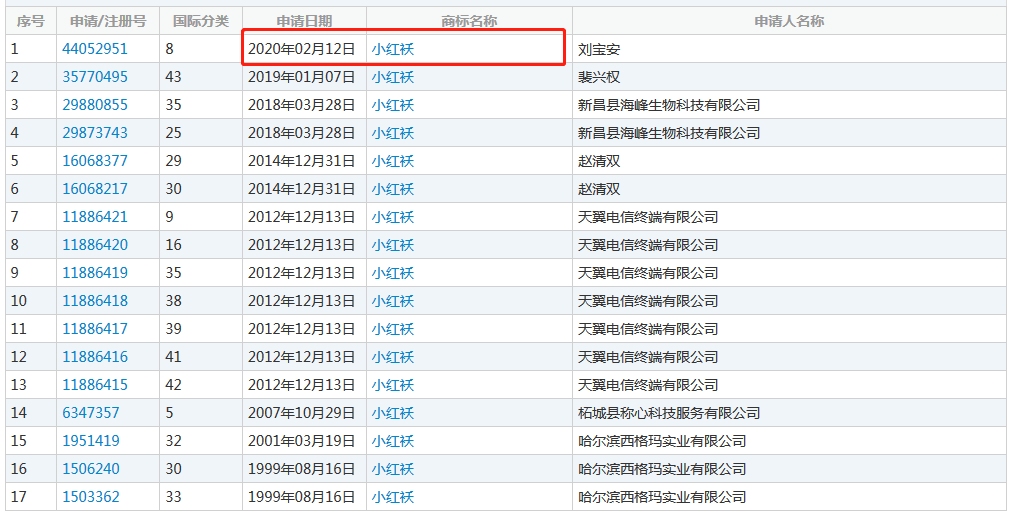Open registration number 11886421

pos(95,217)
